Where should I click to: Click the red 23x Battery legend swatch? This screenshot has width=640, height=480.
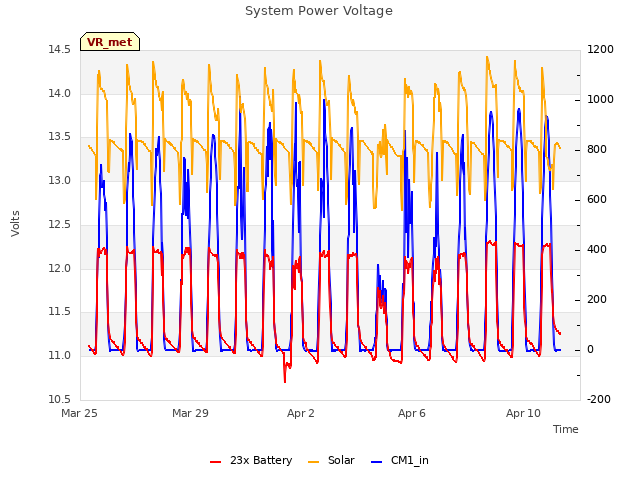216,462
